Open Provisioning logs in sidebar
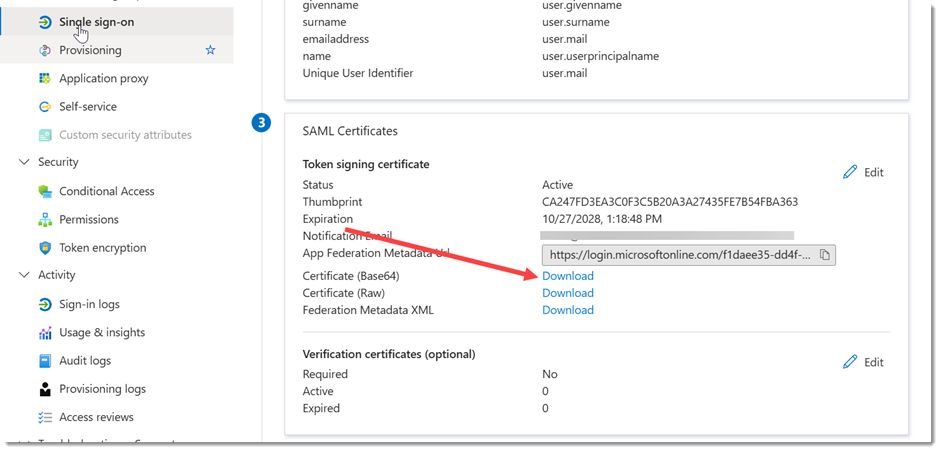Viewport: 940px width, 451px height. pyautogui.click(x=103, y=389)
